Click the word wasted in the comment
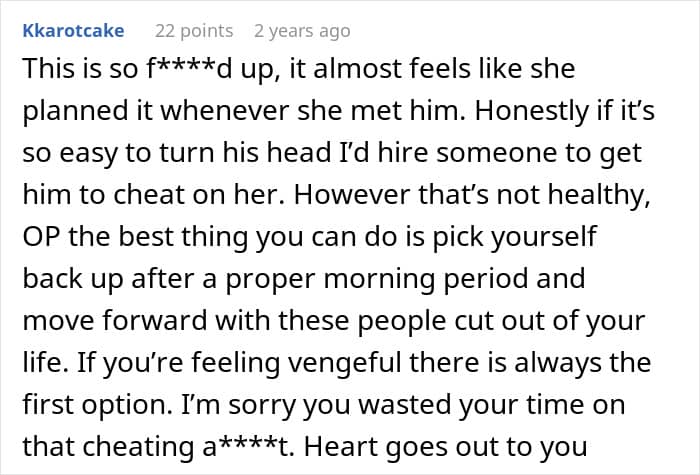 (405, 404)
